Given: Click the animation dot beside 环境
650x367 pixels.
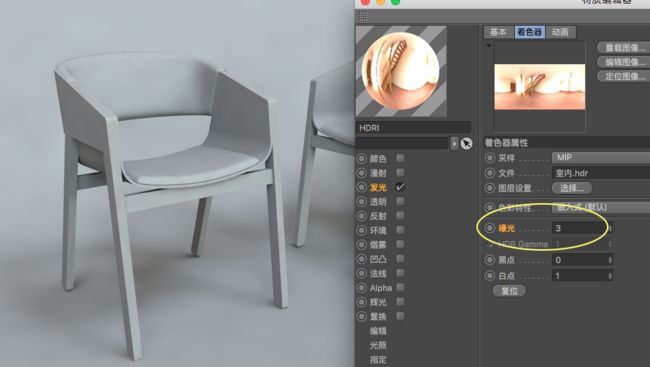Looking at the screenshot, I should [x=361, y=231].
